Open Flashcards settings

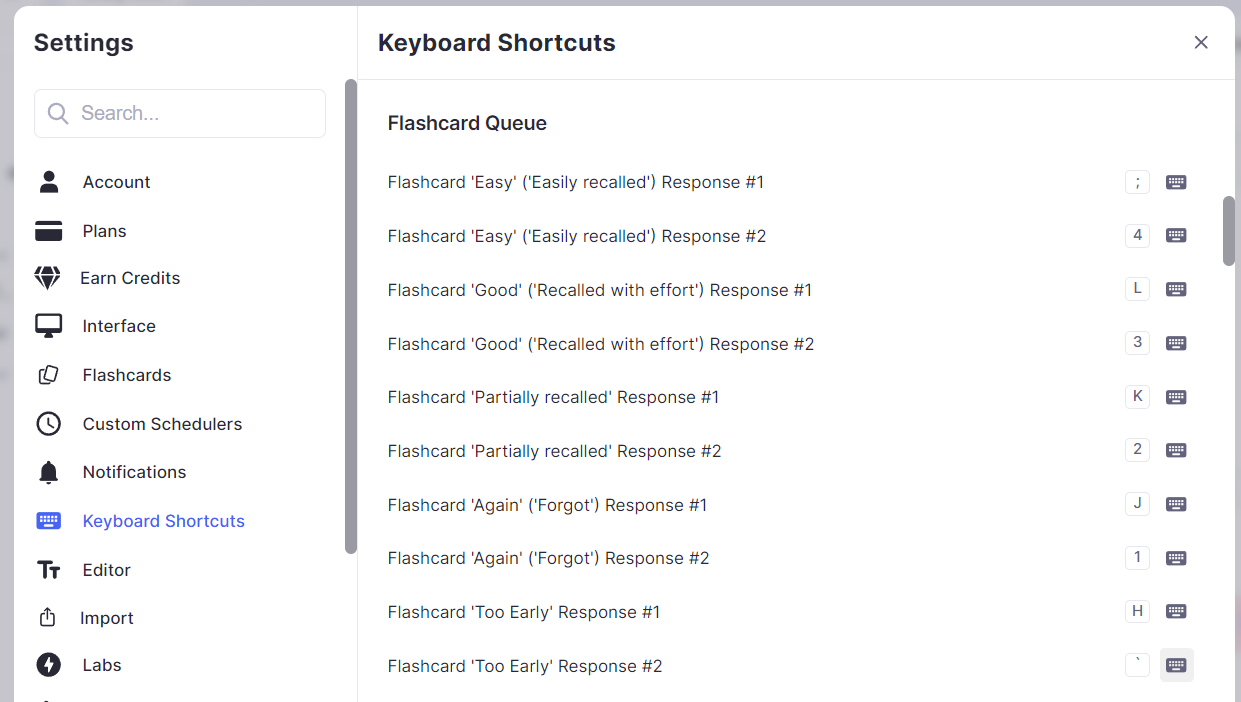point(126,375)
